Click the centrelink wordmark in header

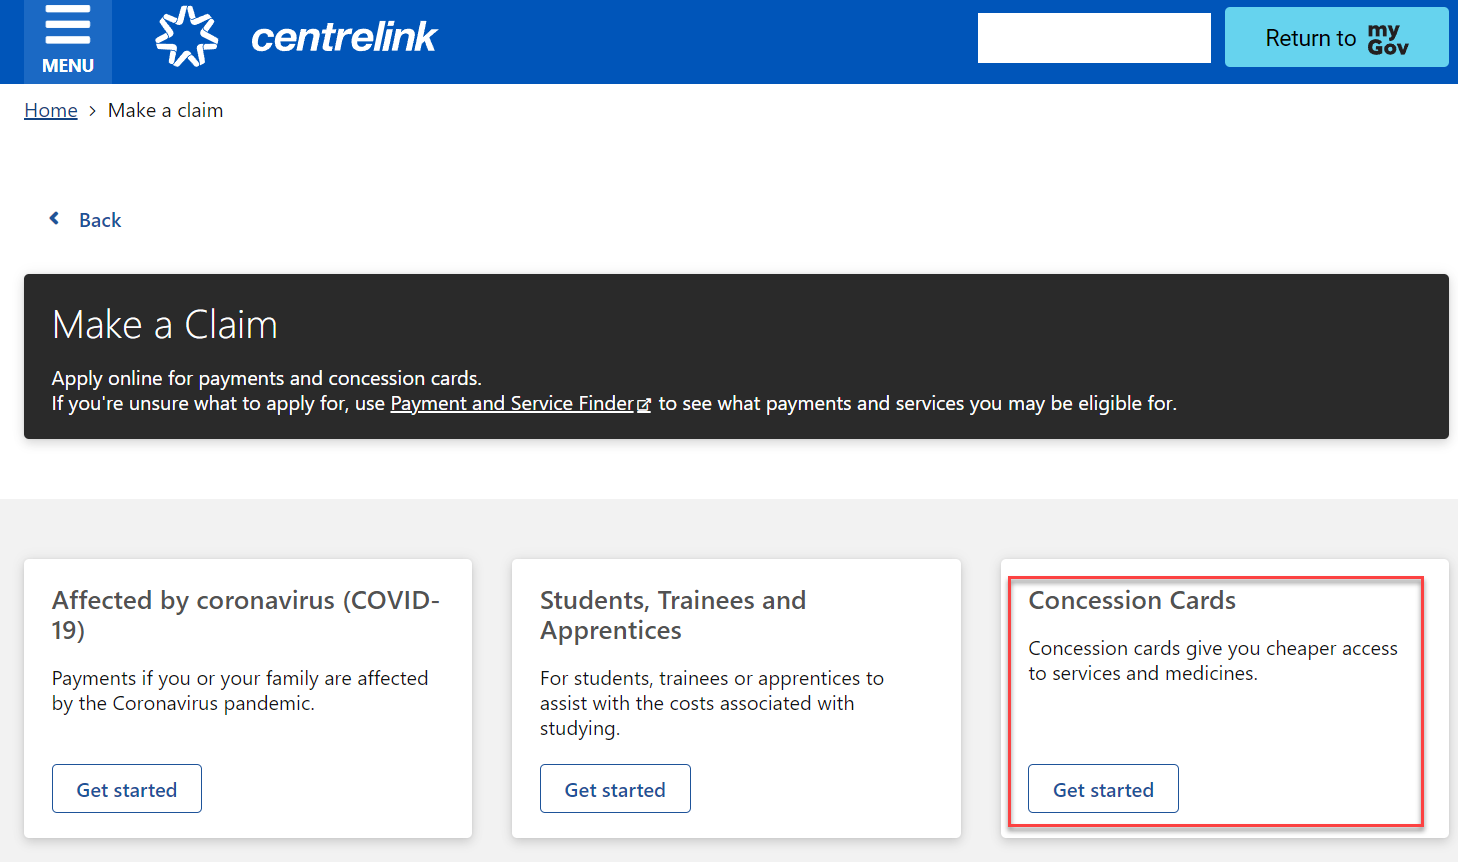point(343,38)
